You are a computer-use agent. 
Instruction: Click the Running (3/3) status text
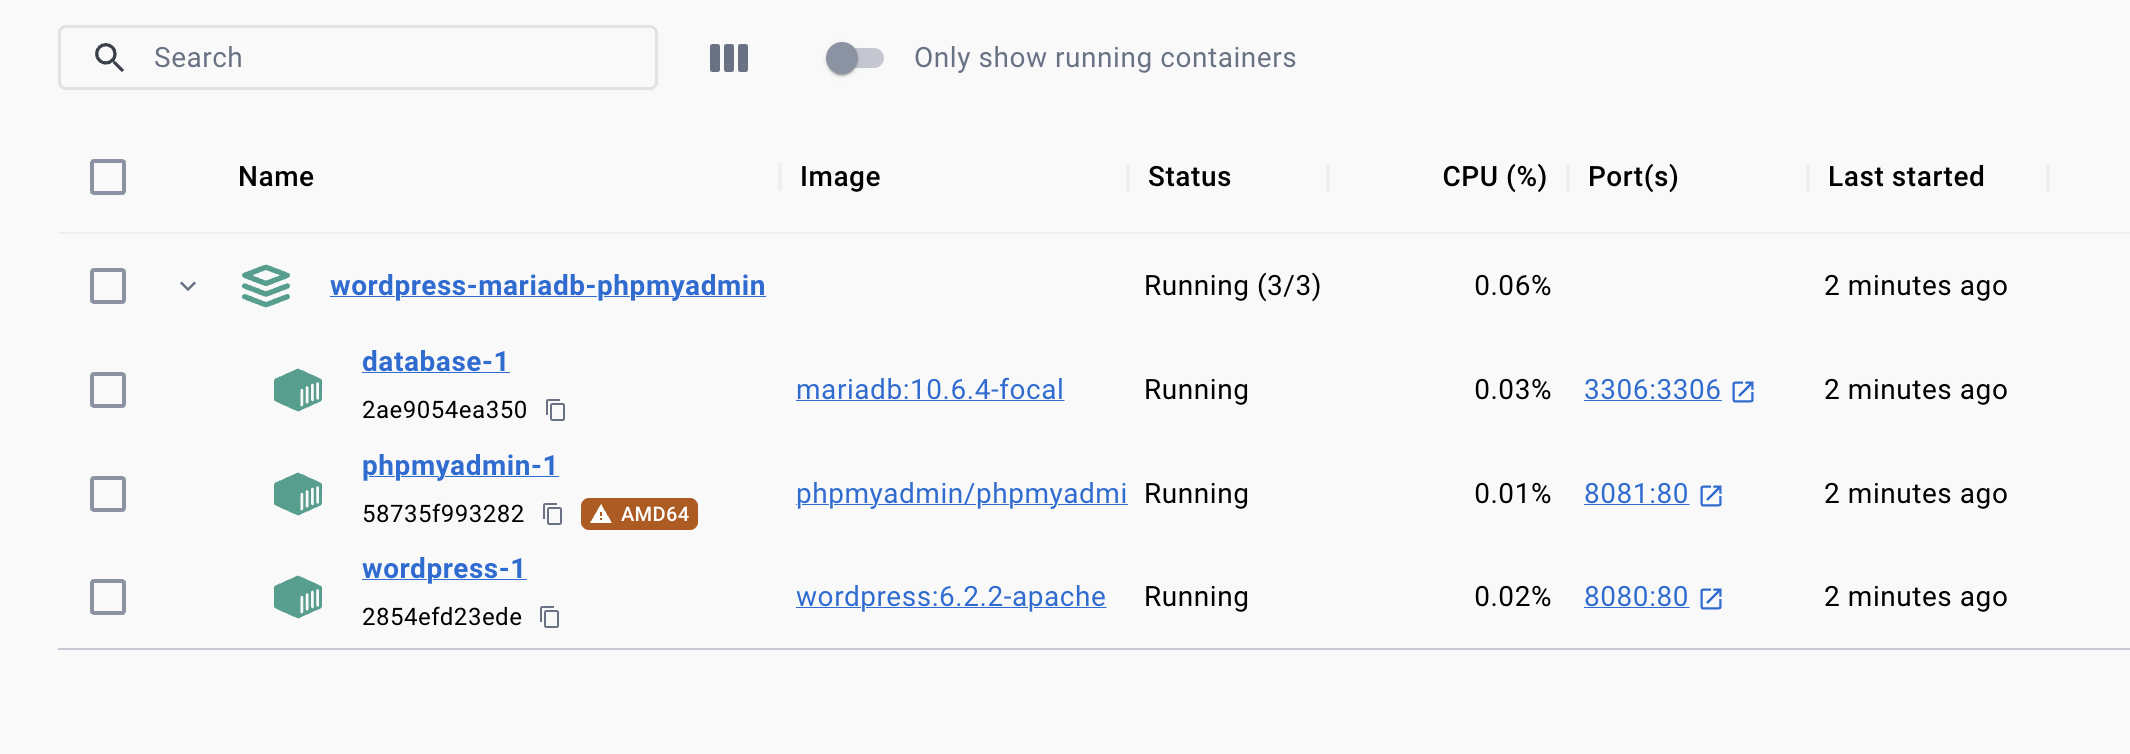[x=1232, y=286]
